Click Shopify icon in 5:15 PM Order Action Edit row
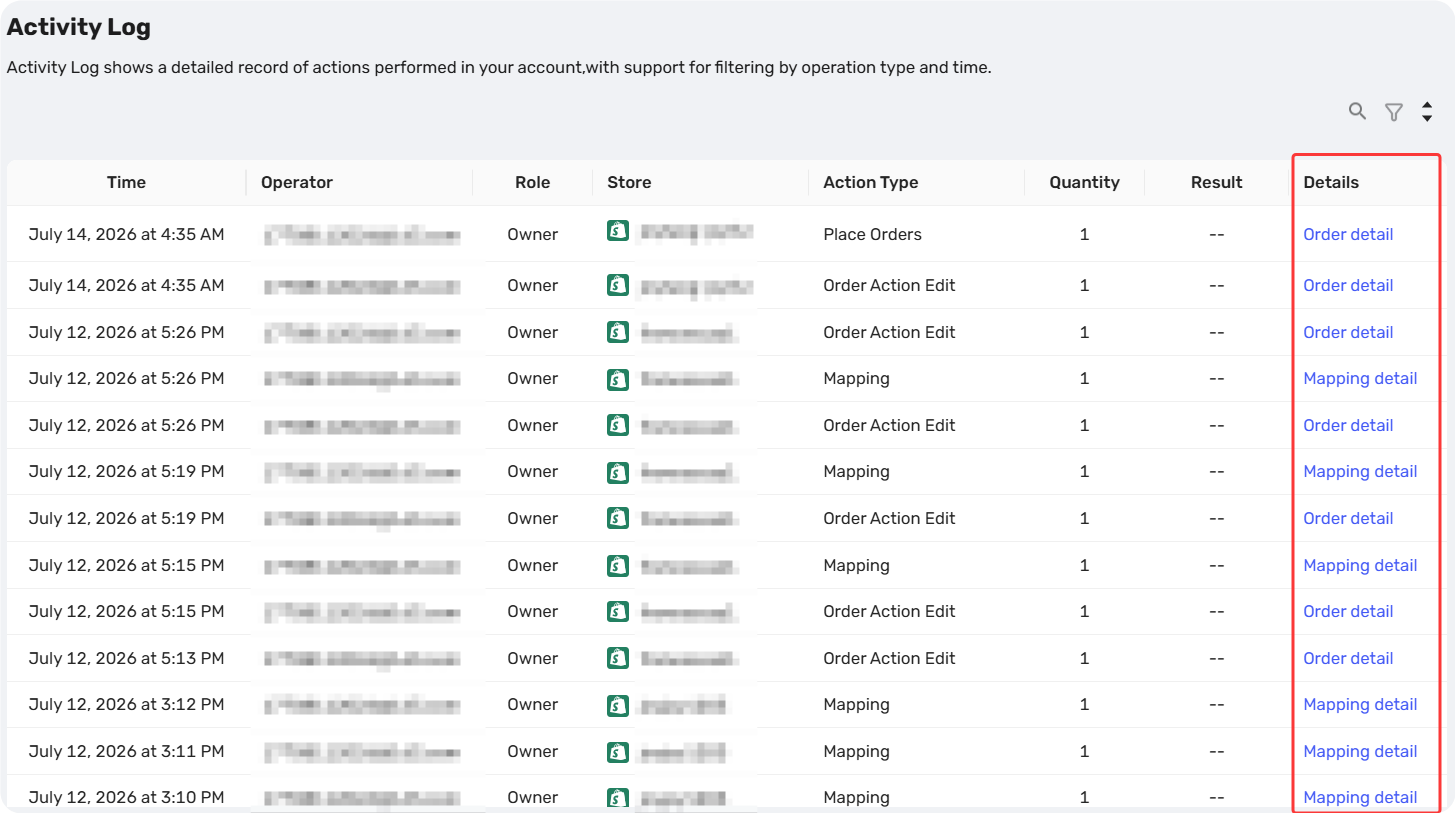1455x813 pixels. [618, 610]
